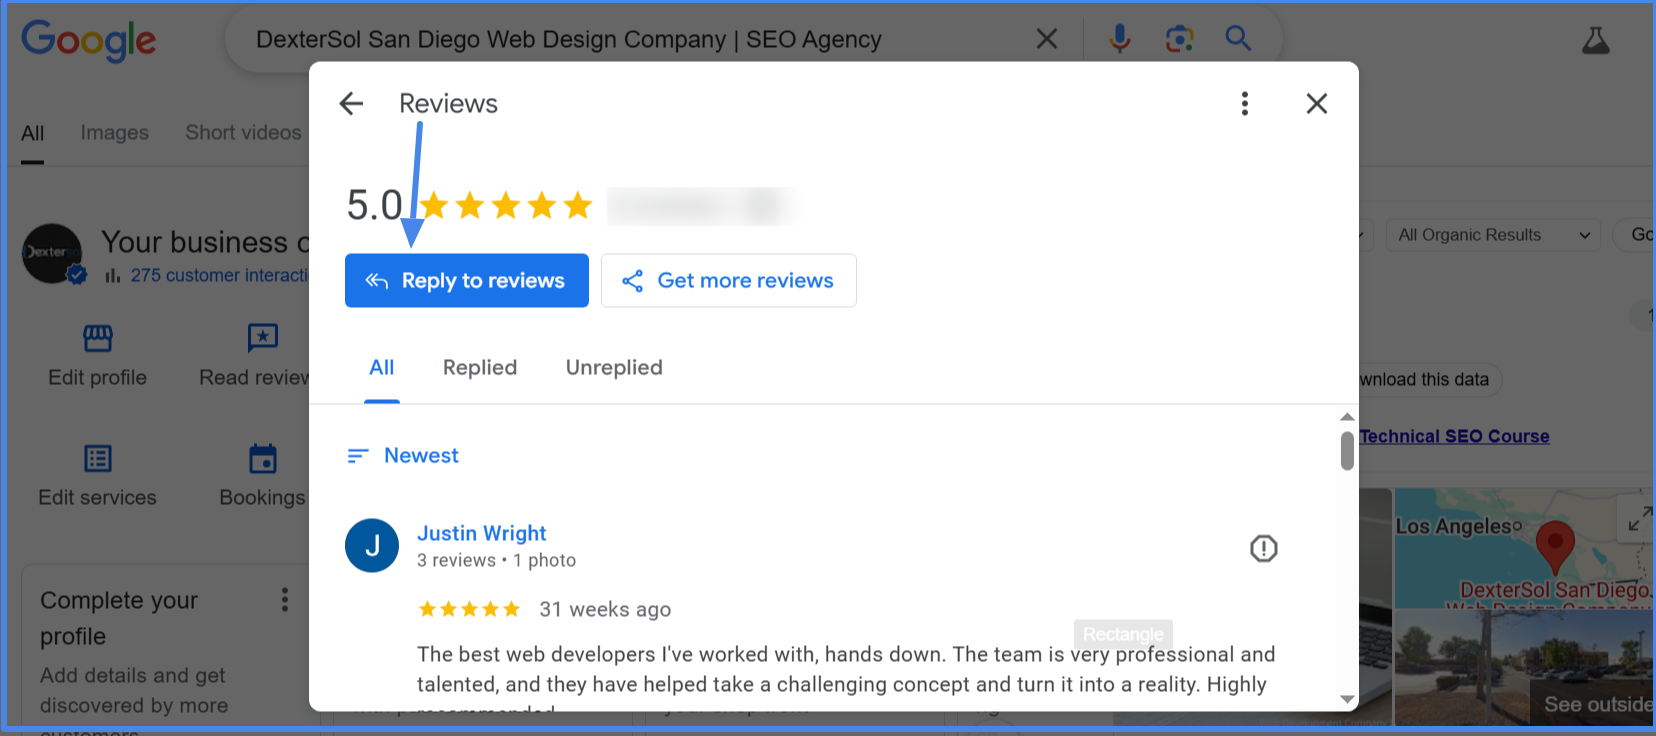Click Justin Wright's J avatar
Image resolution: width=1656 pixels, height=736 pixels.
372,545
